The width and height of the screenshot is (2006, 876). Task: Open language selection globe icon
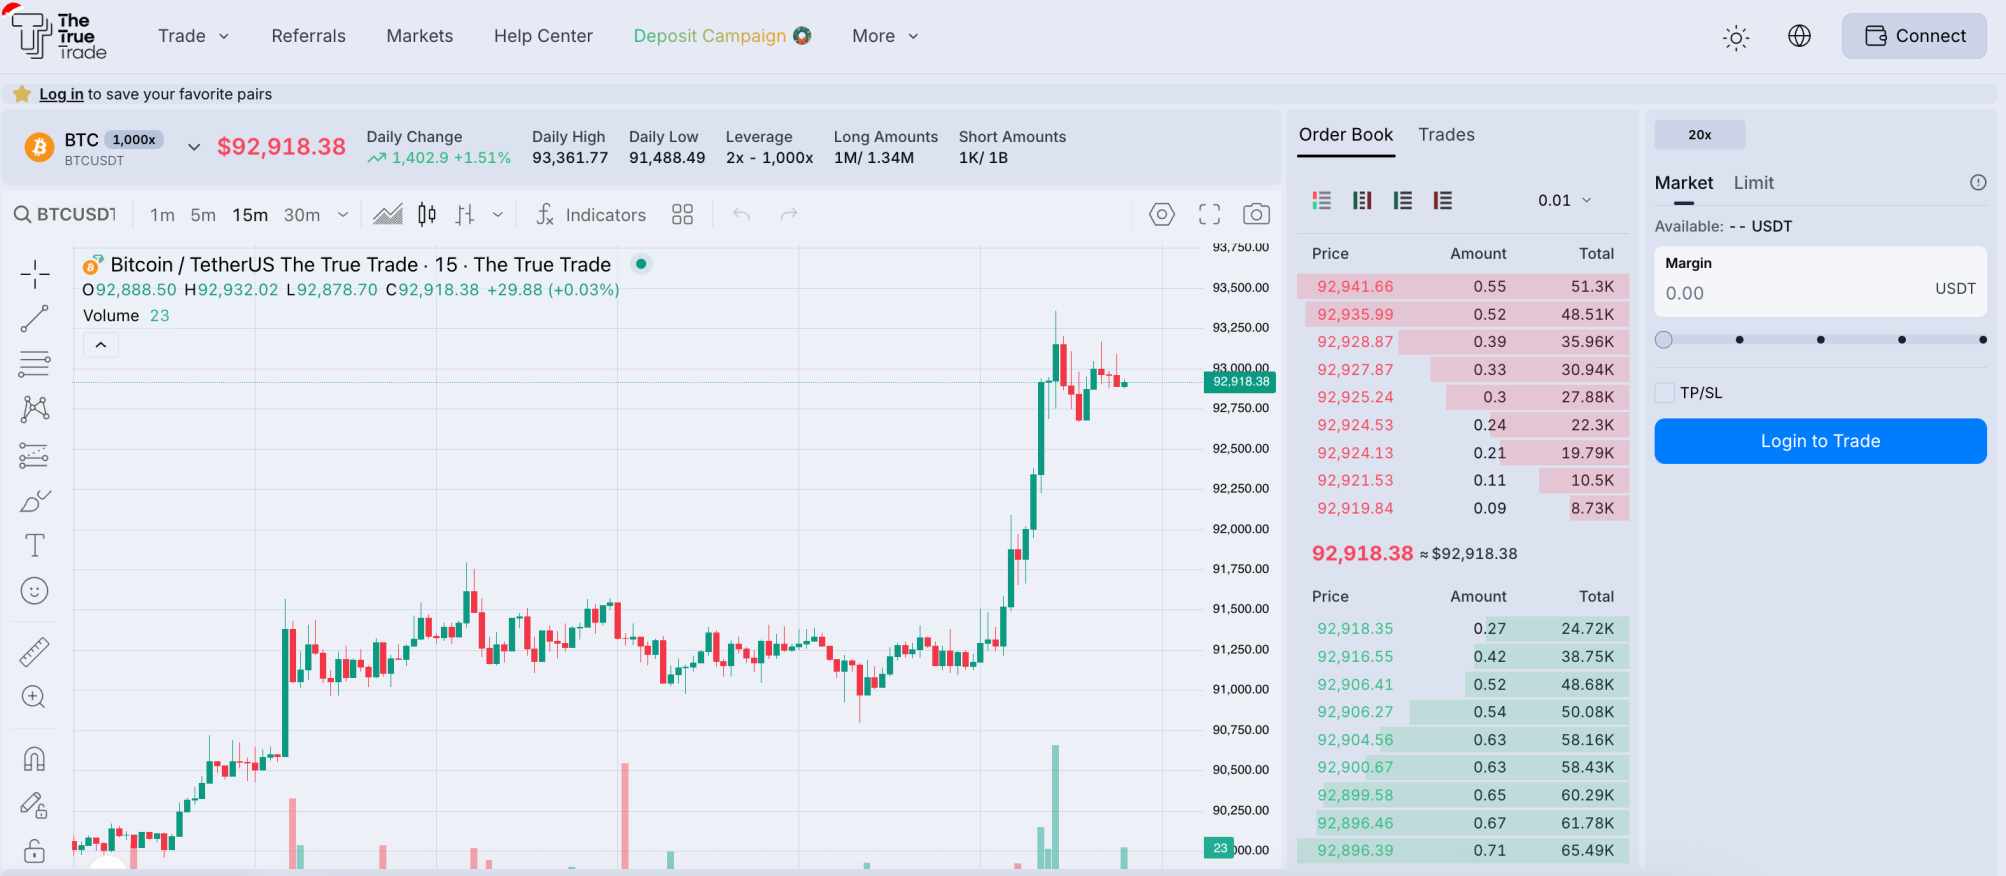pos(1799,36)
